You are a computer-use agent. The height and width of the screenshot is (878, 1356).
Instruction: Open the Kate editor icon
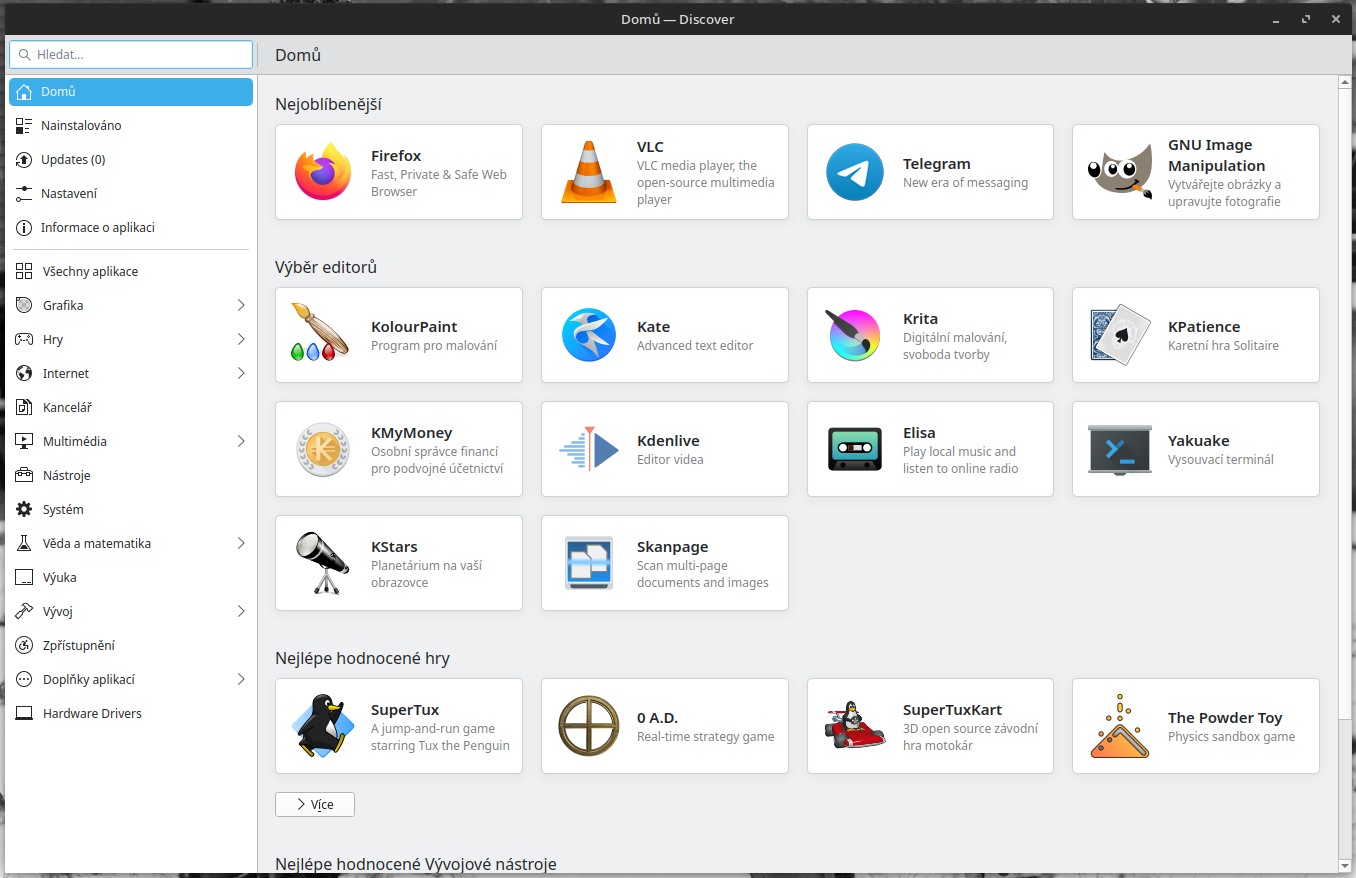[x=589, y=335]
